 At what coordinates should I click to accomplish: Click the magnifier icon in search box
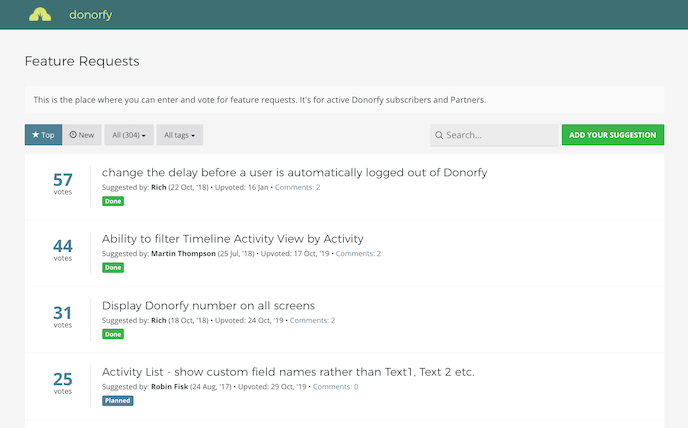(x=439, y=135)
